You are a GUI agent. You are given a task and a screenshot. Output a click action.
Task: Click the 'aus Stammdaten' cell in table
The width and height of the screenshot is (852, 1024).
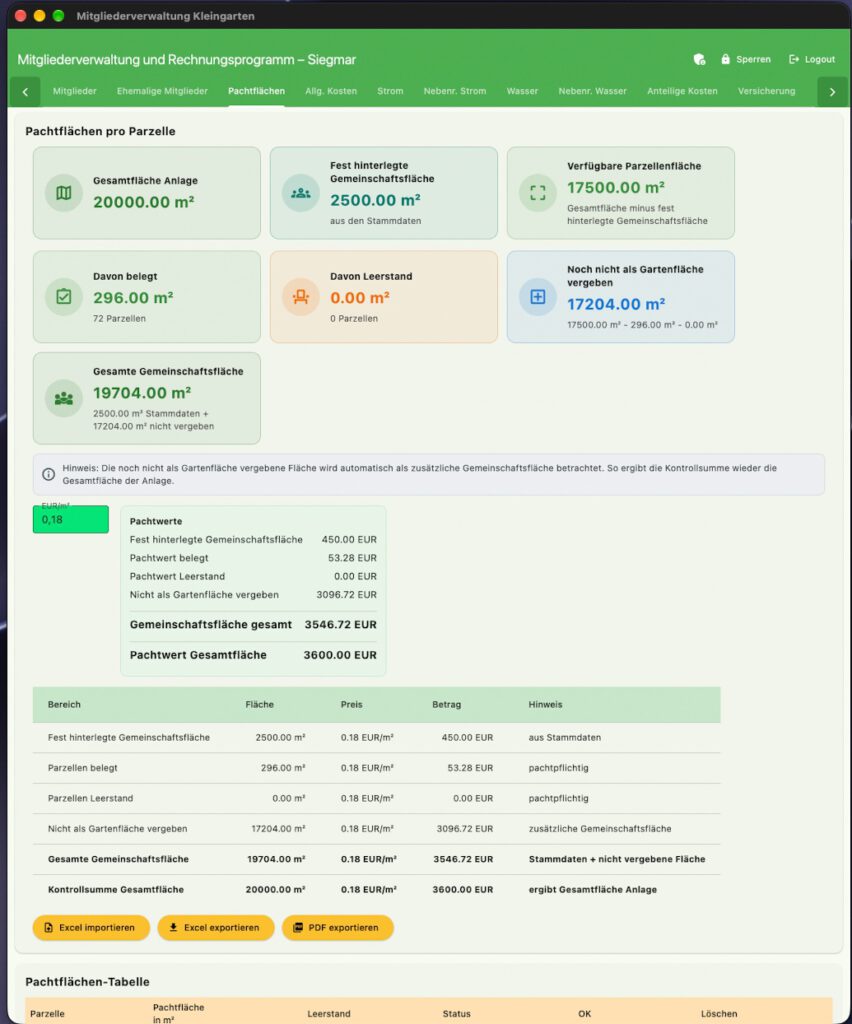[x=565, y=737]
